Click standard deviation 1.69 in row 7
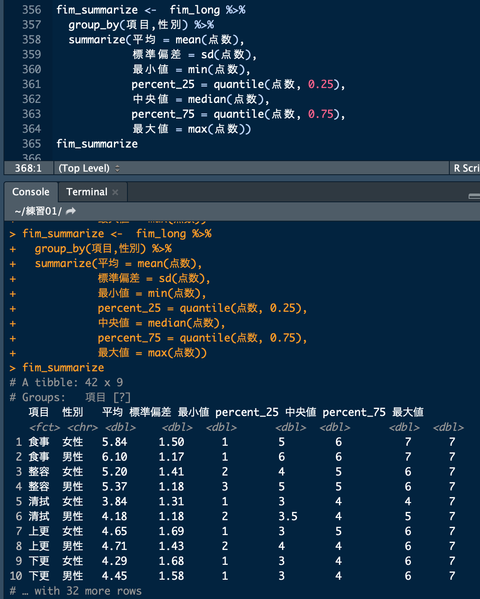The width and height of the screenshot is (480, 599). (x=171, y=531)
